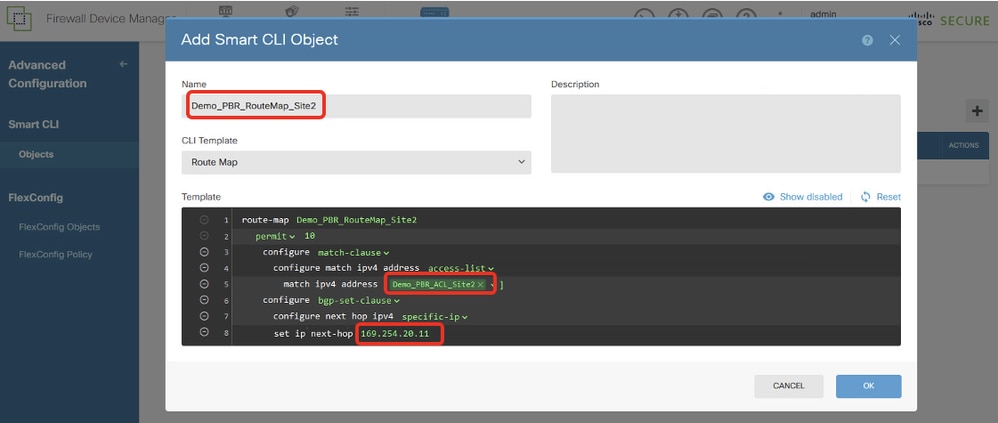Open the match-clause dropdown

[353, 253]
